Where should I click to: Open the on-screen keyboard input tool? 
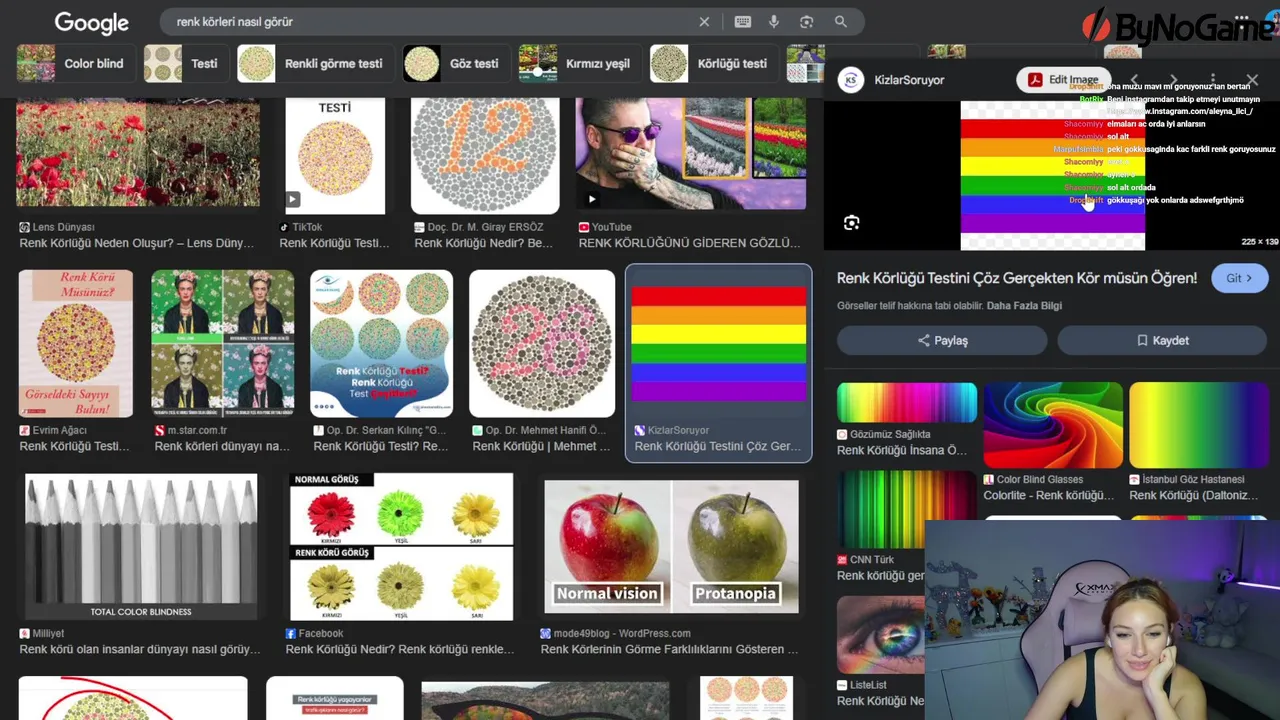pos(742,22)
